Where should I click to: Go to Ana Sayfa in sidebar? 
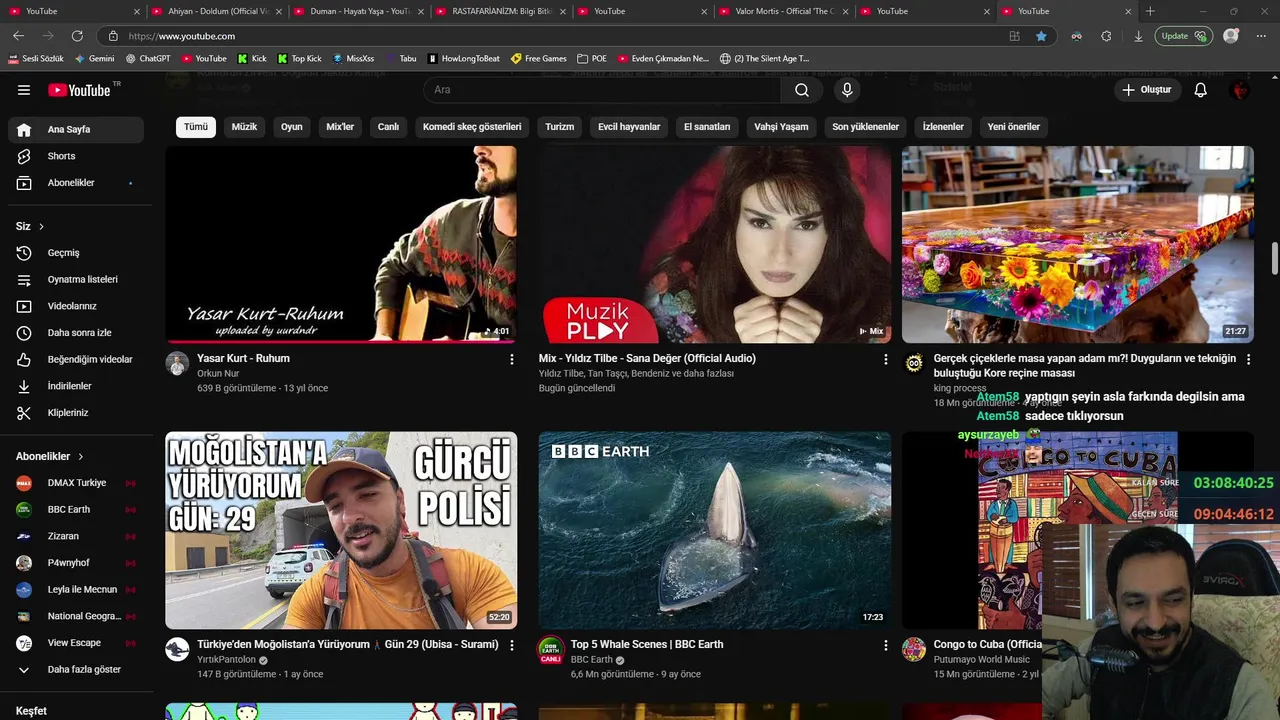(x=76, y=129)
